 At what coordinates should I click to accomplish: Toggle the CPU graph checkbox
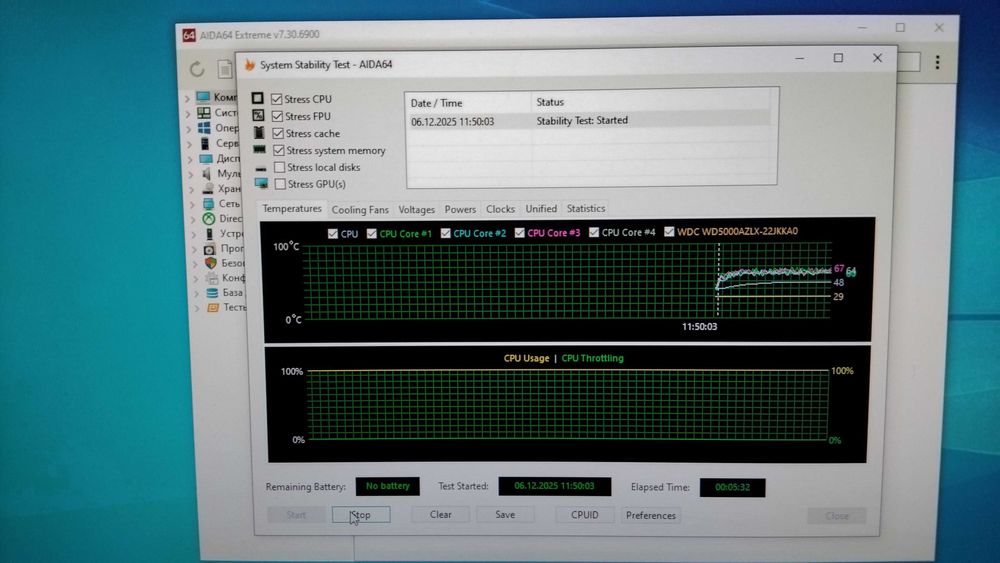pyautogui.click(x=332, y=234)
